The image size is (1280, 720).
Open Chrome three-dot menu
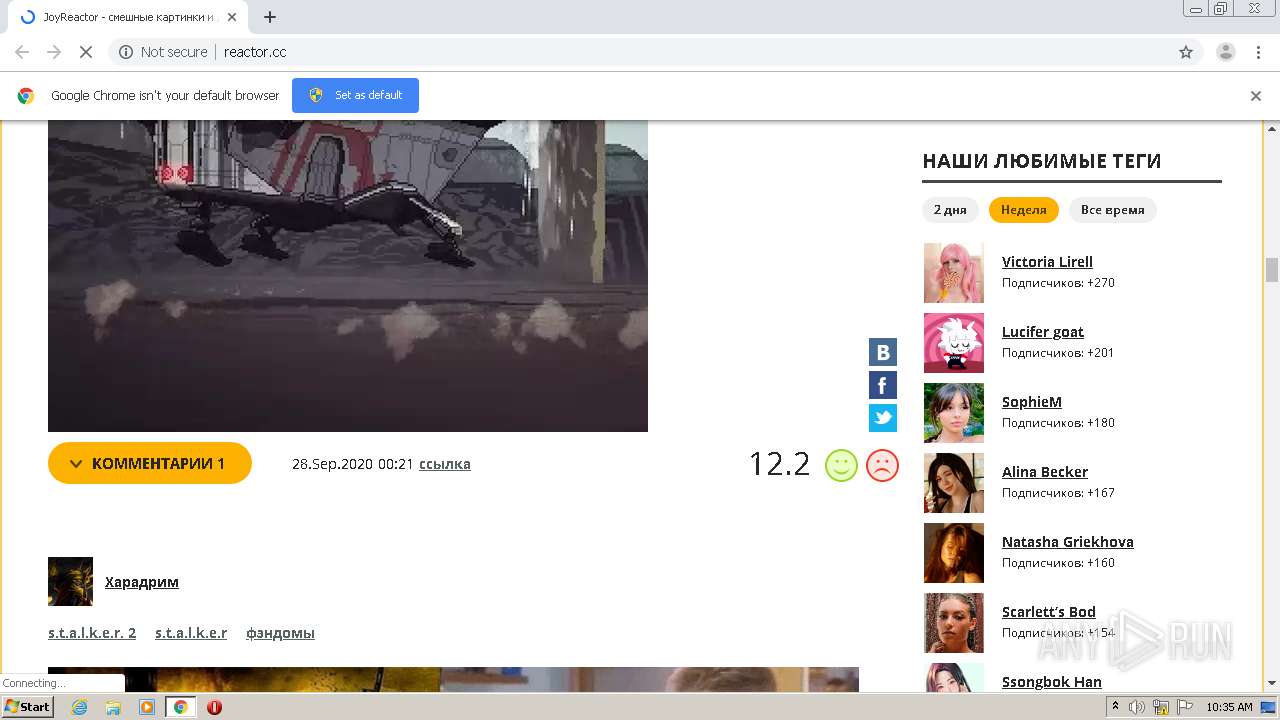pyautogui.click(x=1258, y=52)
